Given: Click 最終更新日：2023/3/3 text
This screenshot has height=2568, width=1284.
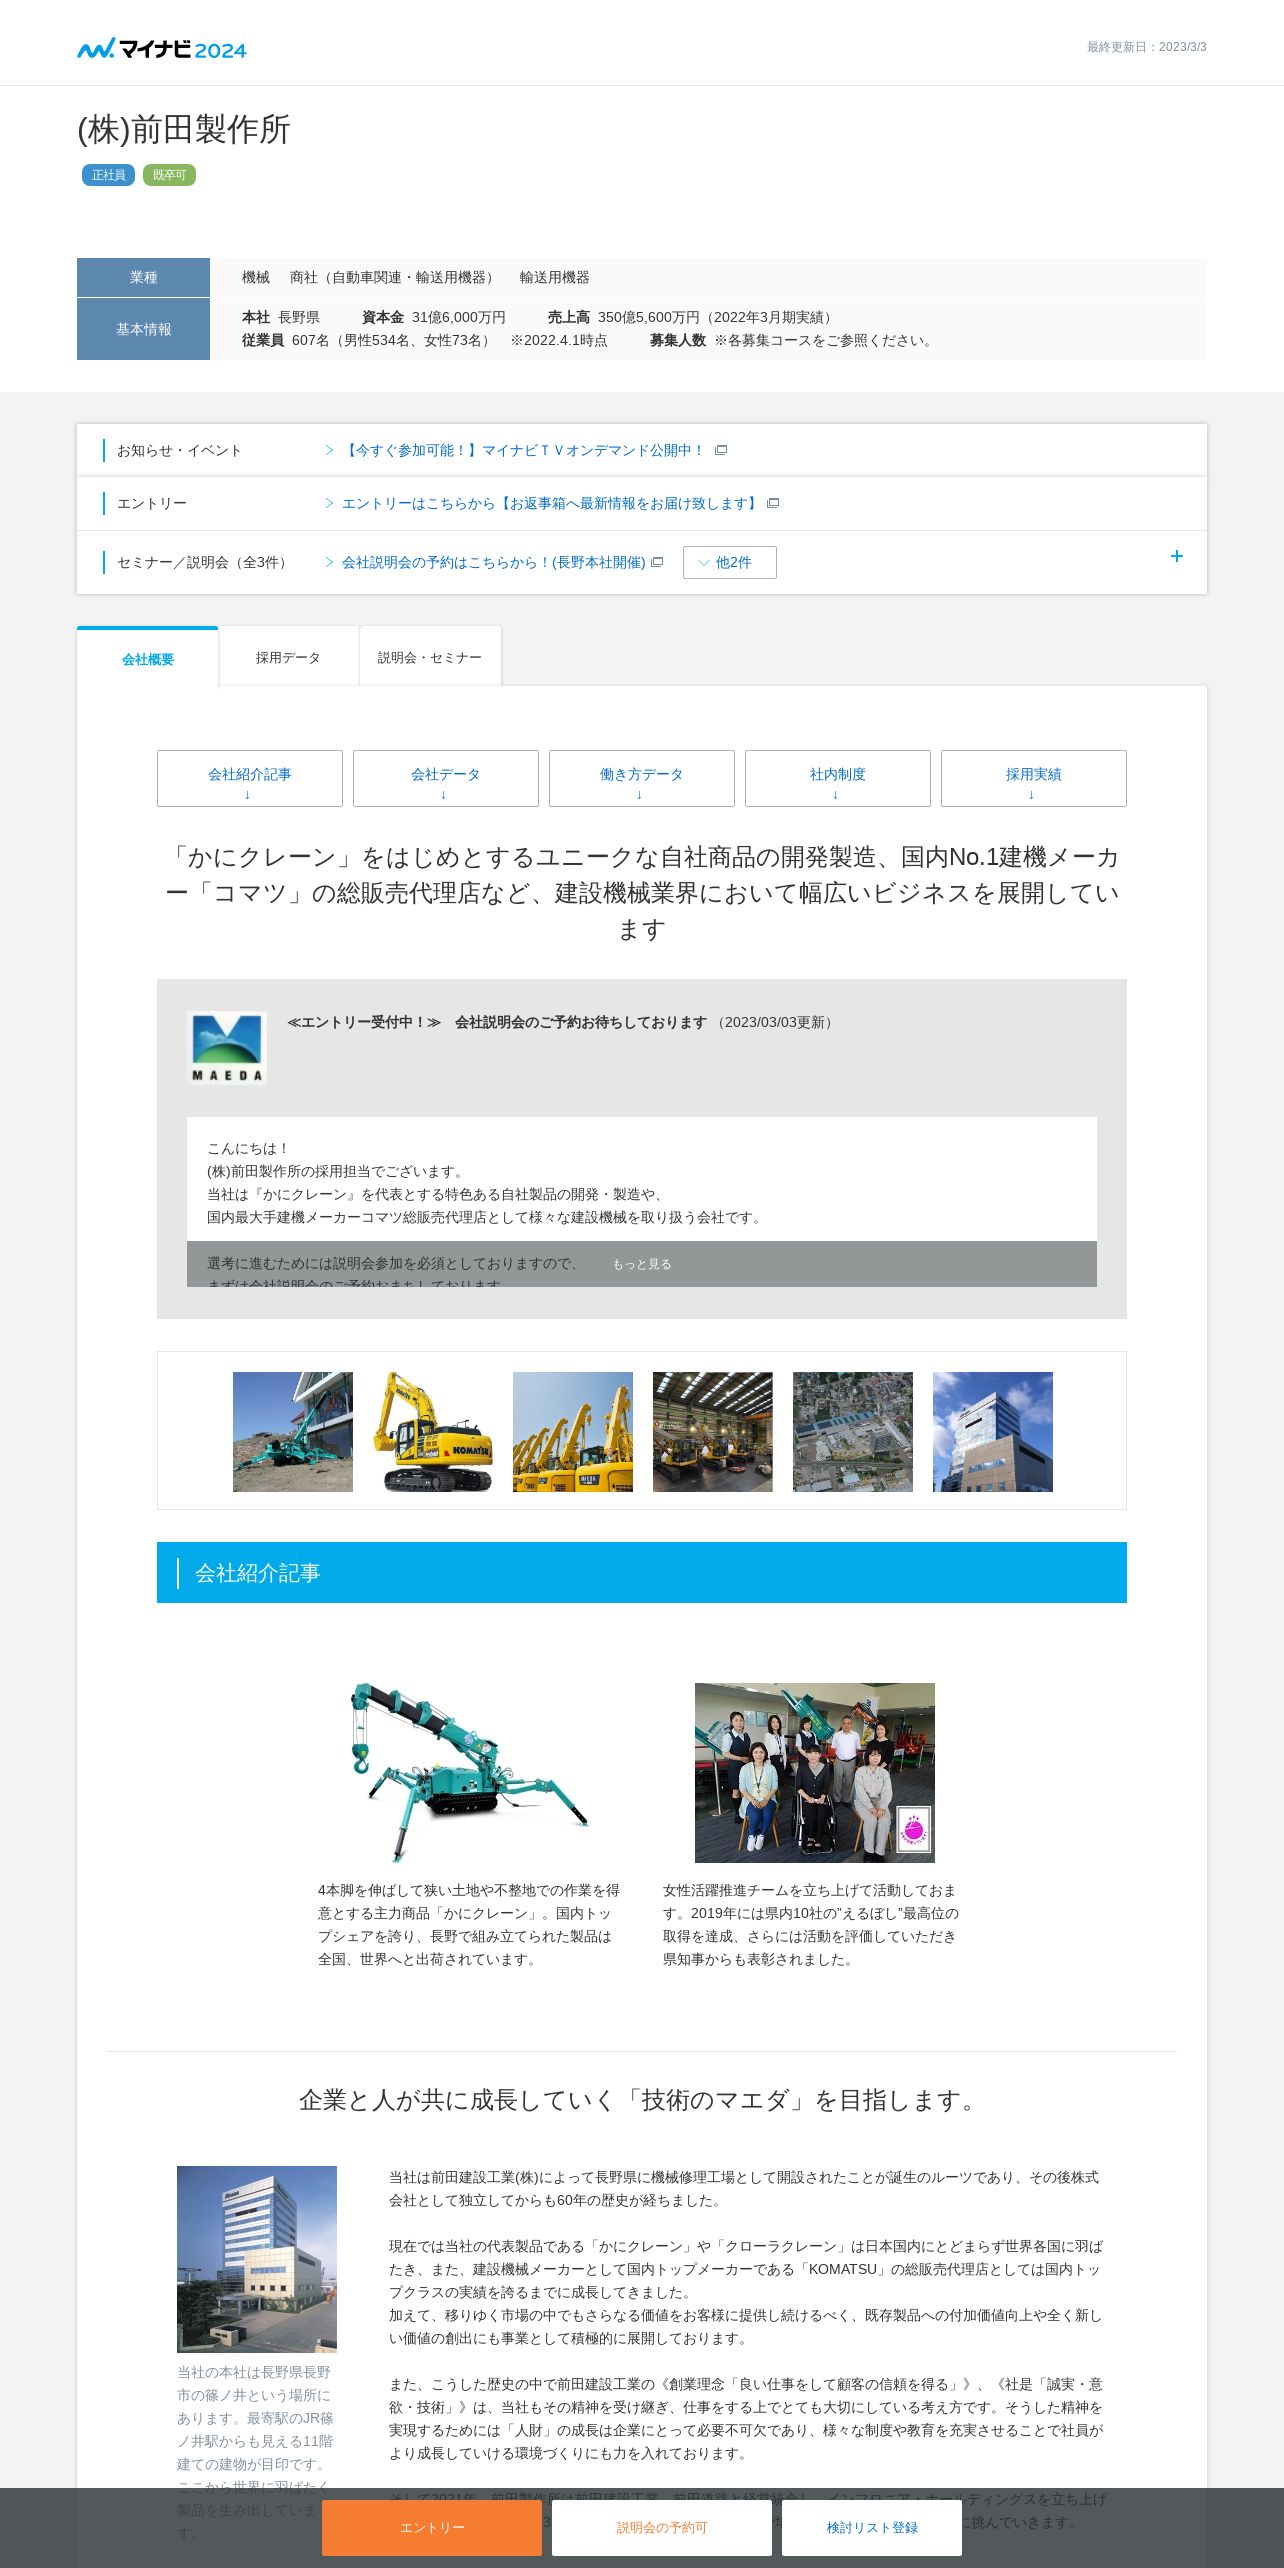Looking at the screenshot, I should pos(1146,47).
